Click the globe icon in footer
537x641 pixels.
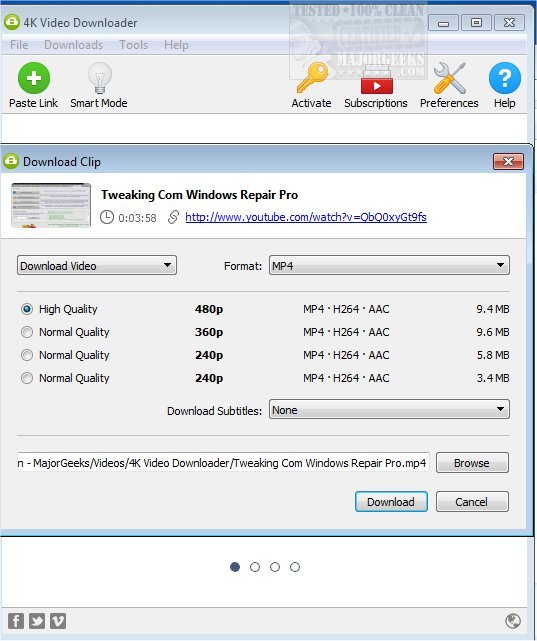pyautogui.click(x=513, y=621)
